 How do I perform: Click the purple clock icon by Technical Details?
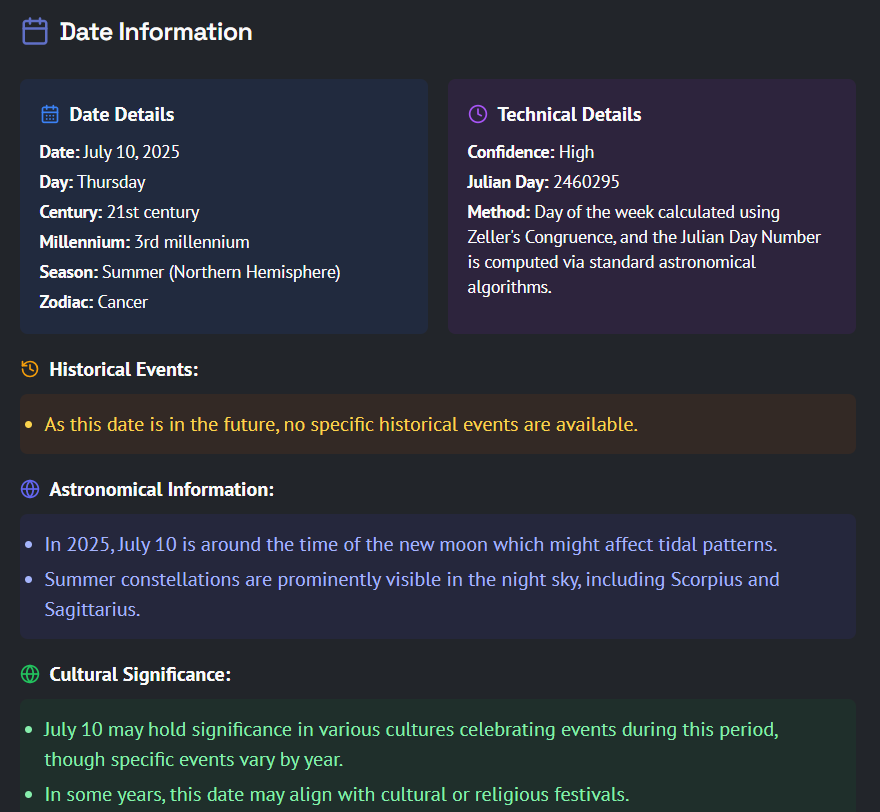tap(478, 114)
